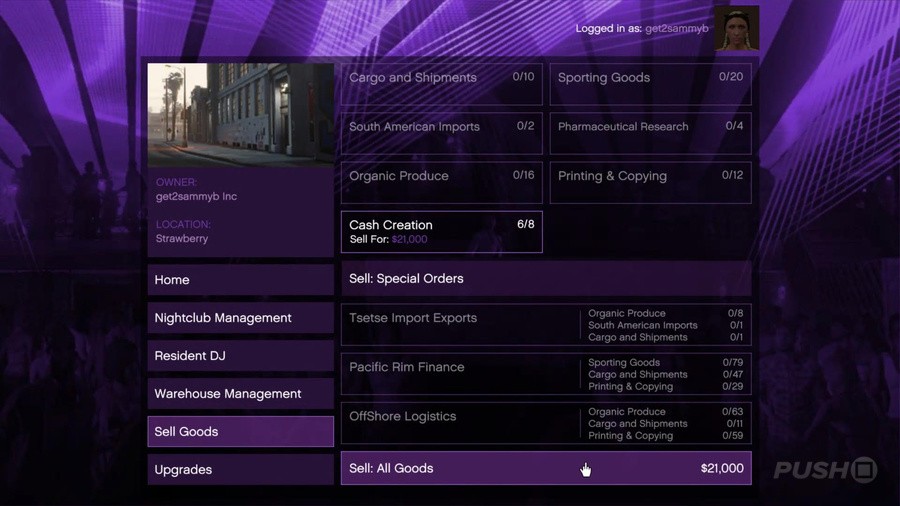The height and width of the screenshot is (506, 900).
Task: Click the 0/29 Printing & Copying requirement
Action: point(733,387)
